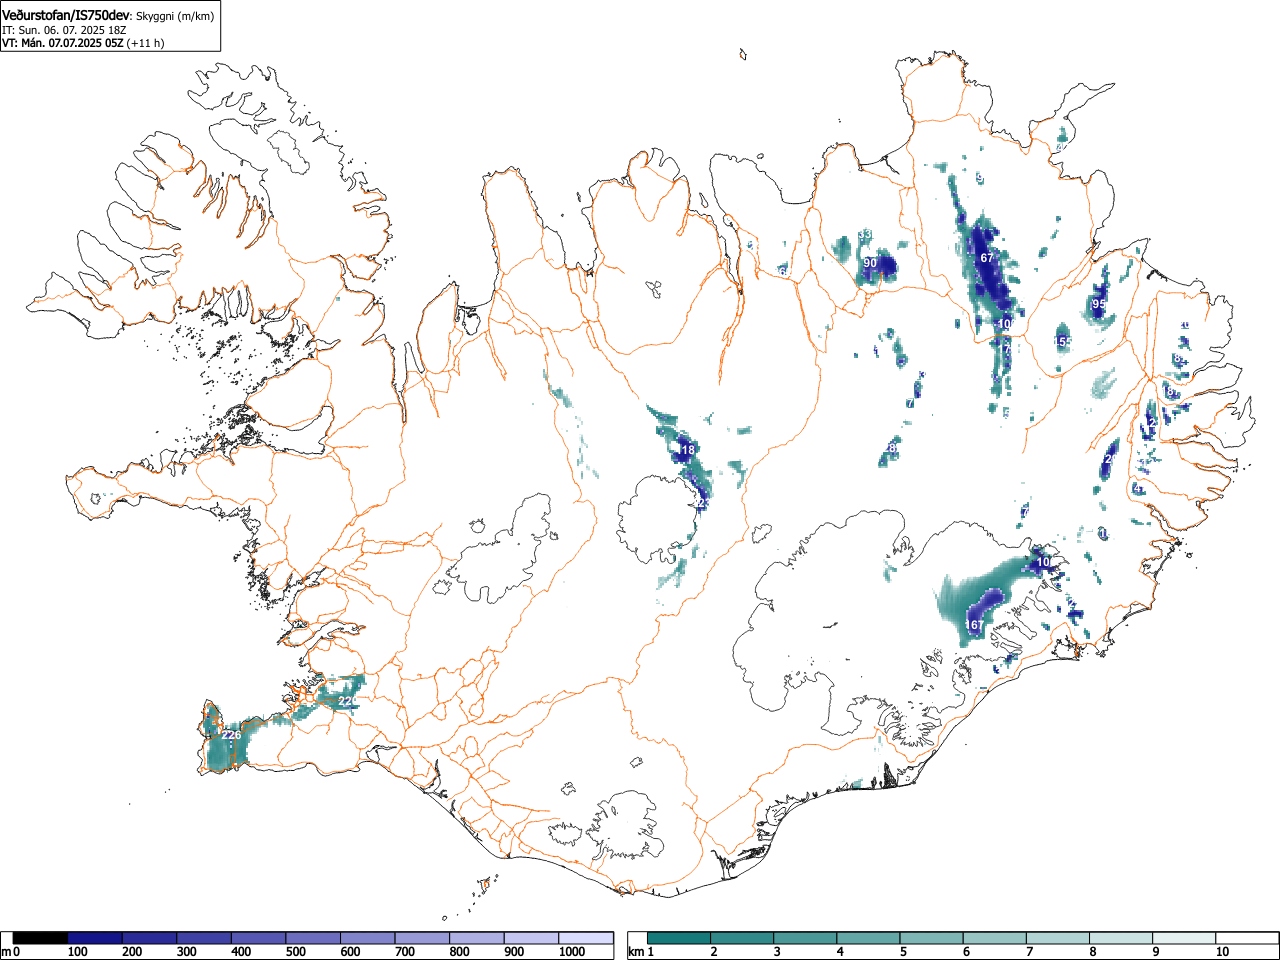Viewport: 1280px width, 960px height.
Task: Click the '400' tick label in meters legend
Action: pyautogui.click(x=241, y=952)
